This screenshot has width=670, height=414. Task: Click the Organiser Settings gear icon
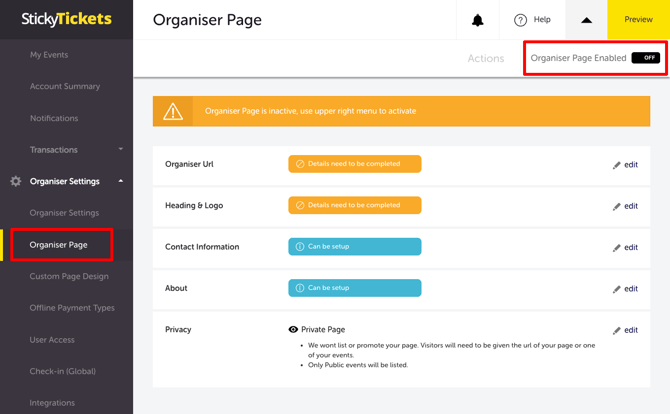(x=16, y=181)
